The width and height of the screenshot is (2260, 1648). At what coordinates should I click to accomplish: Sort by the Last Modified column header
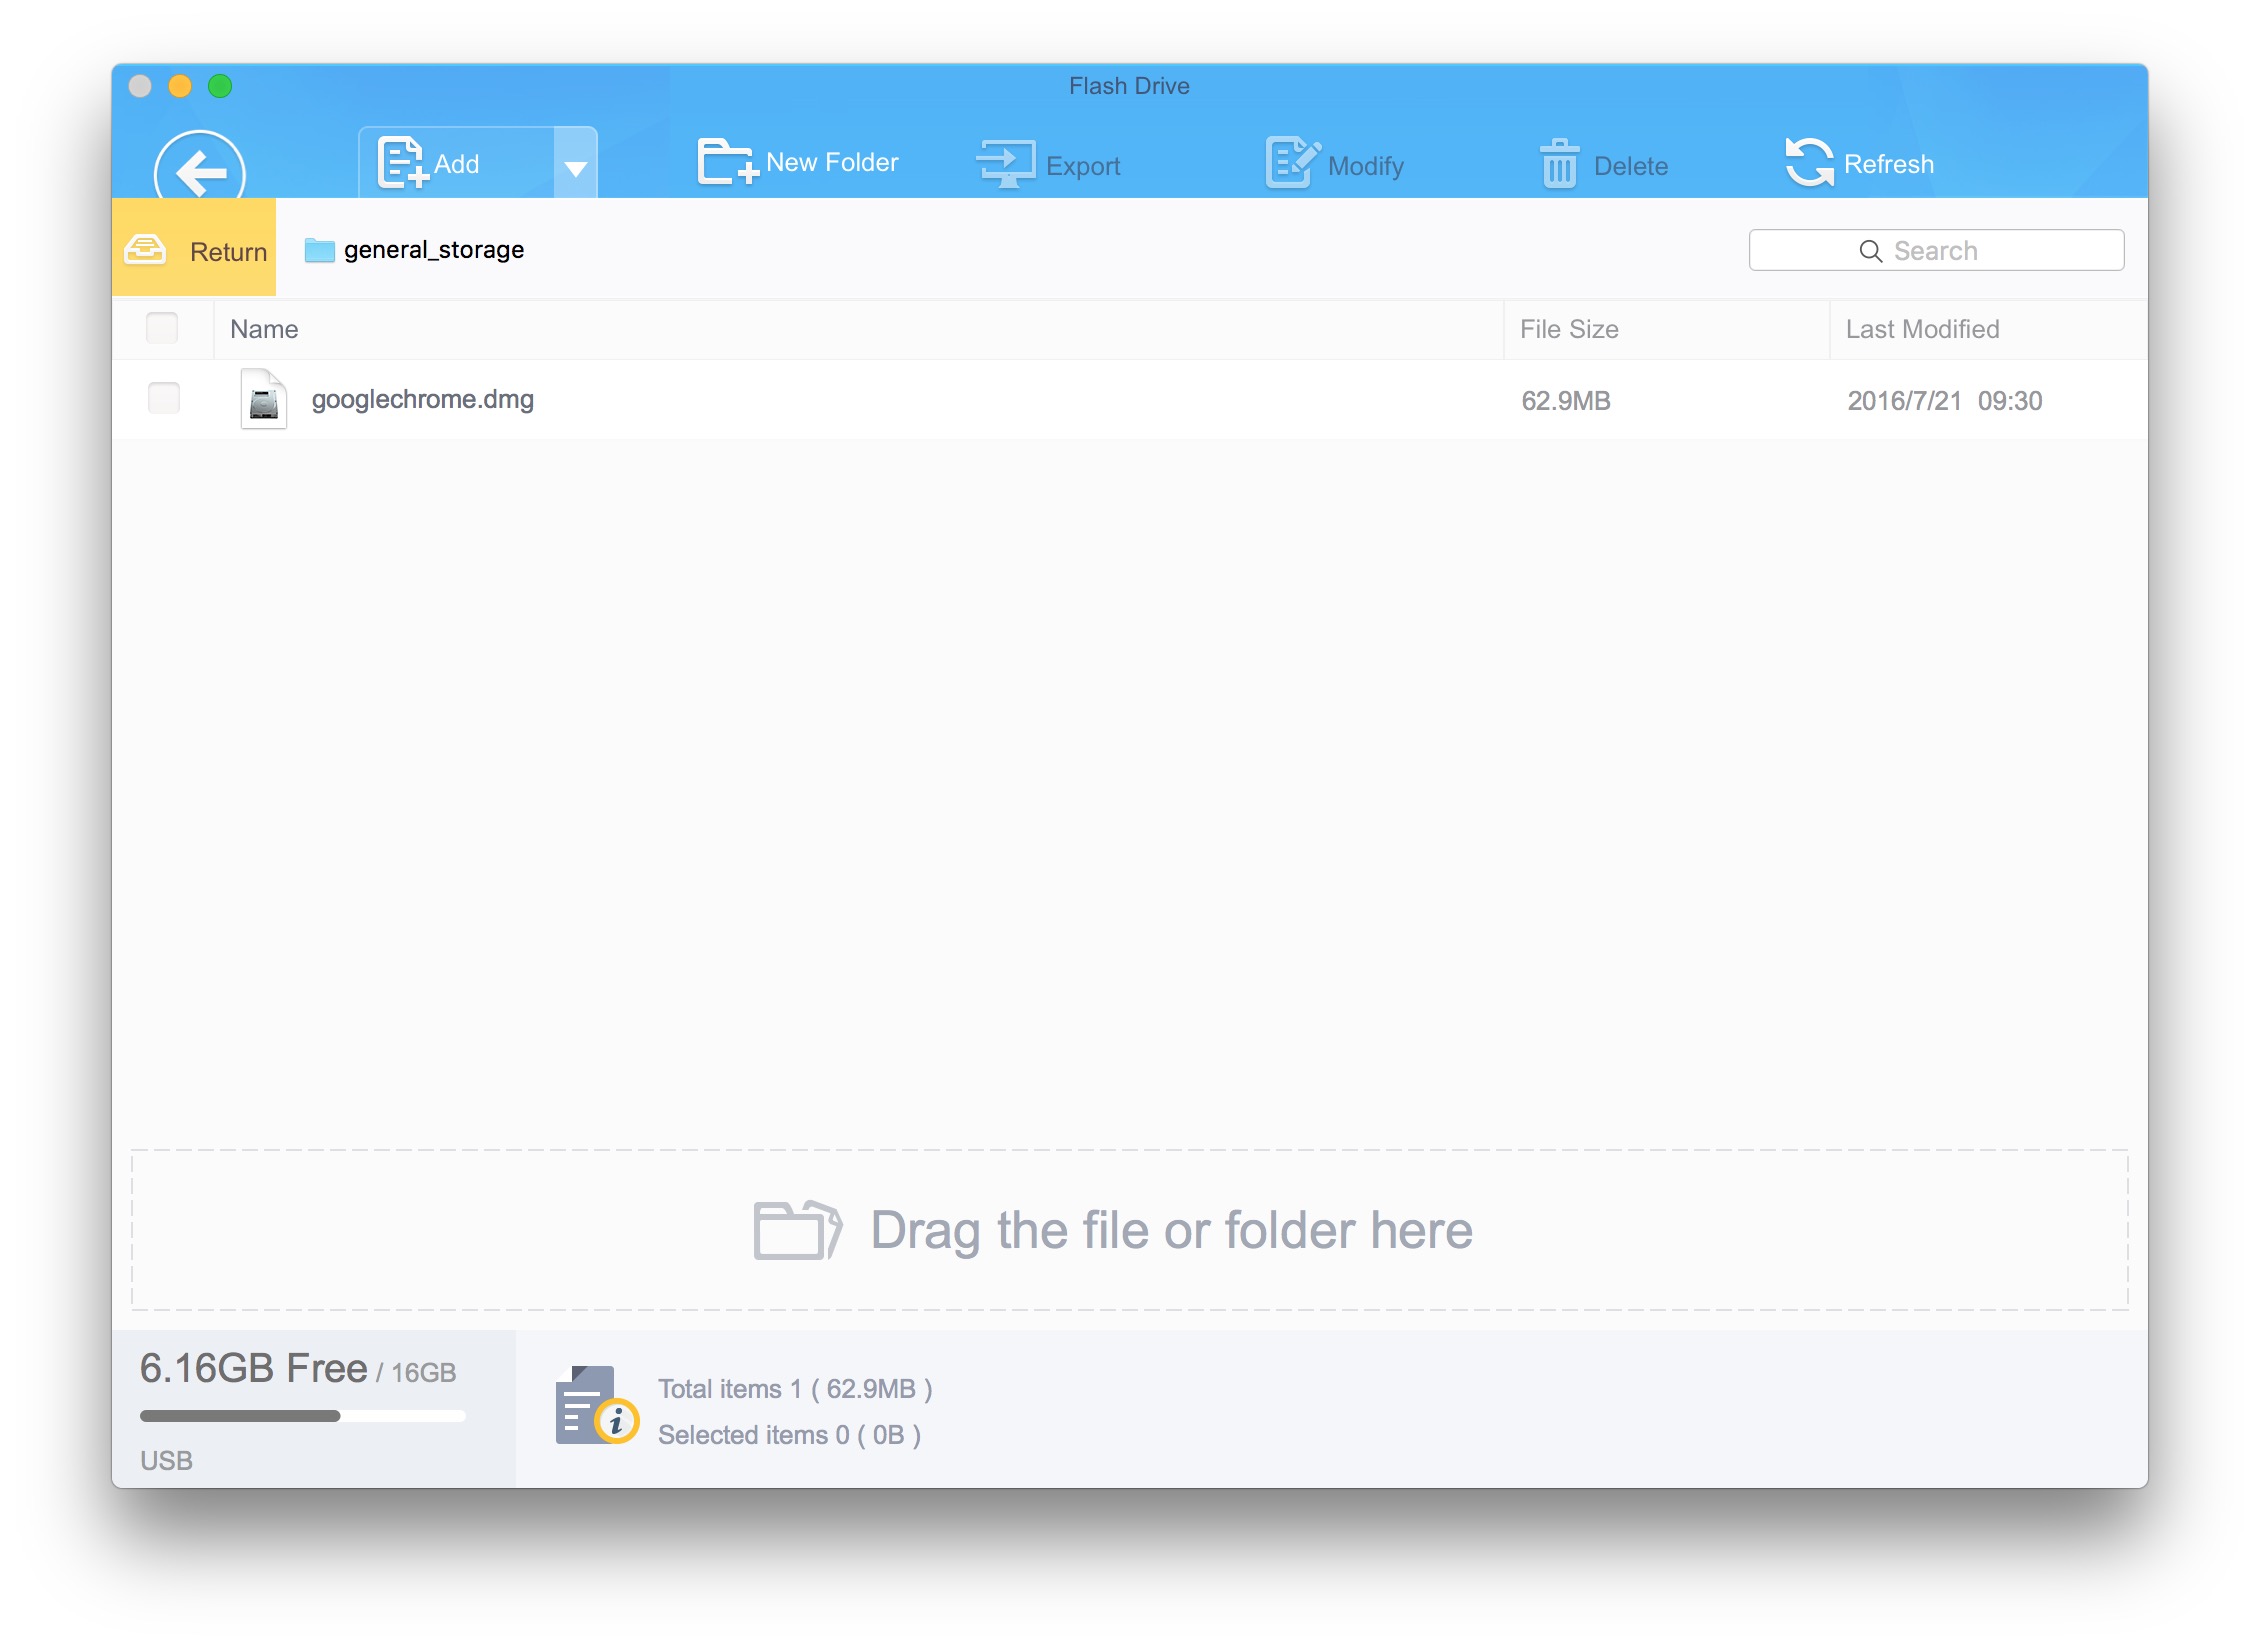click(1921, 329)
